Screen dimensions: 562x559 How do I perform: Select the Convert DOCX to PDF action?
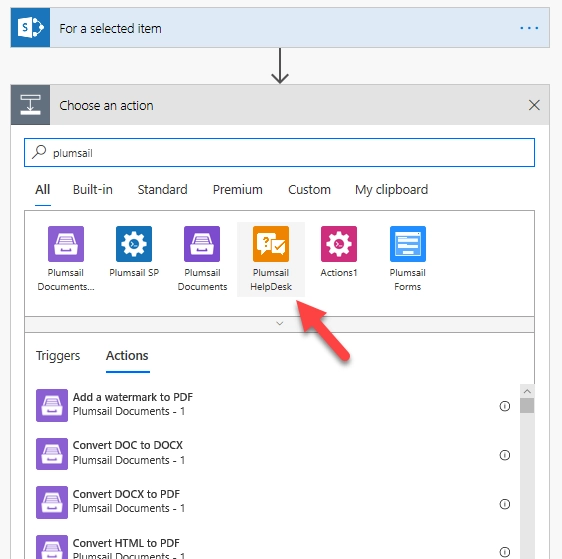pyautogui.click(x=272, y=502)
